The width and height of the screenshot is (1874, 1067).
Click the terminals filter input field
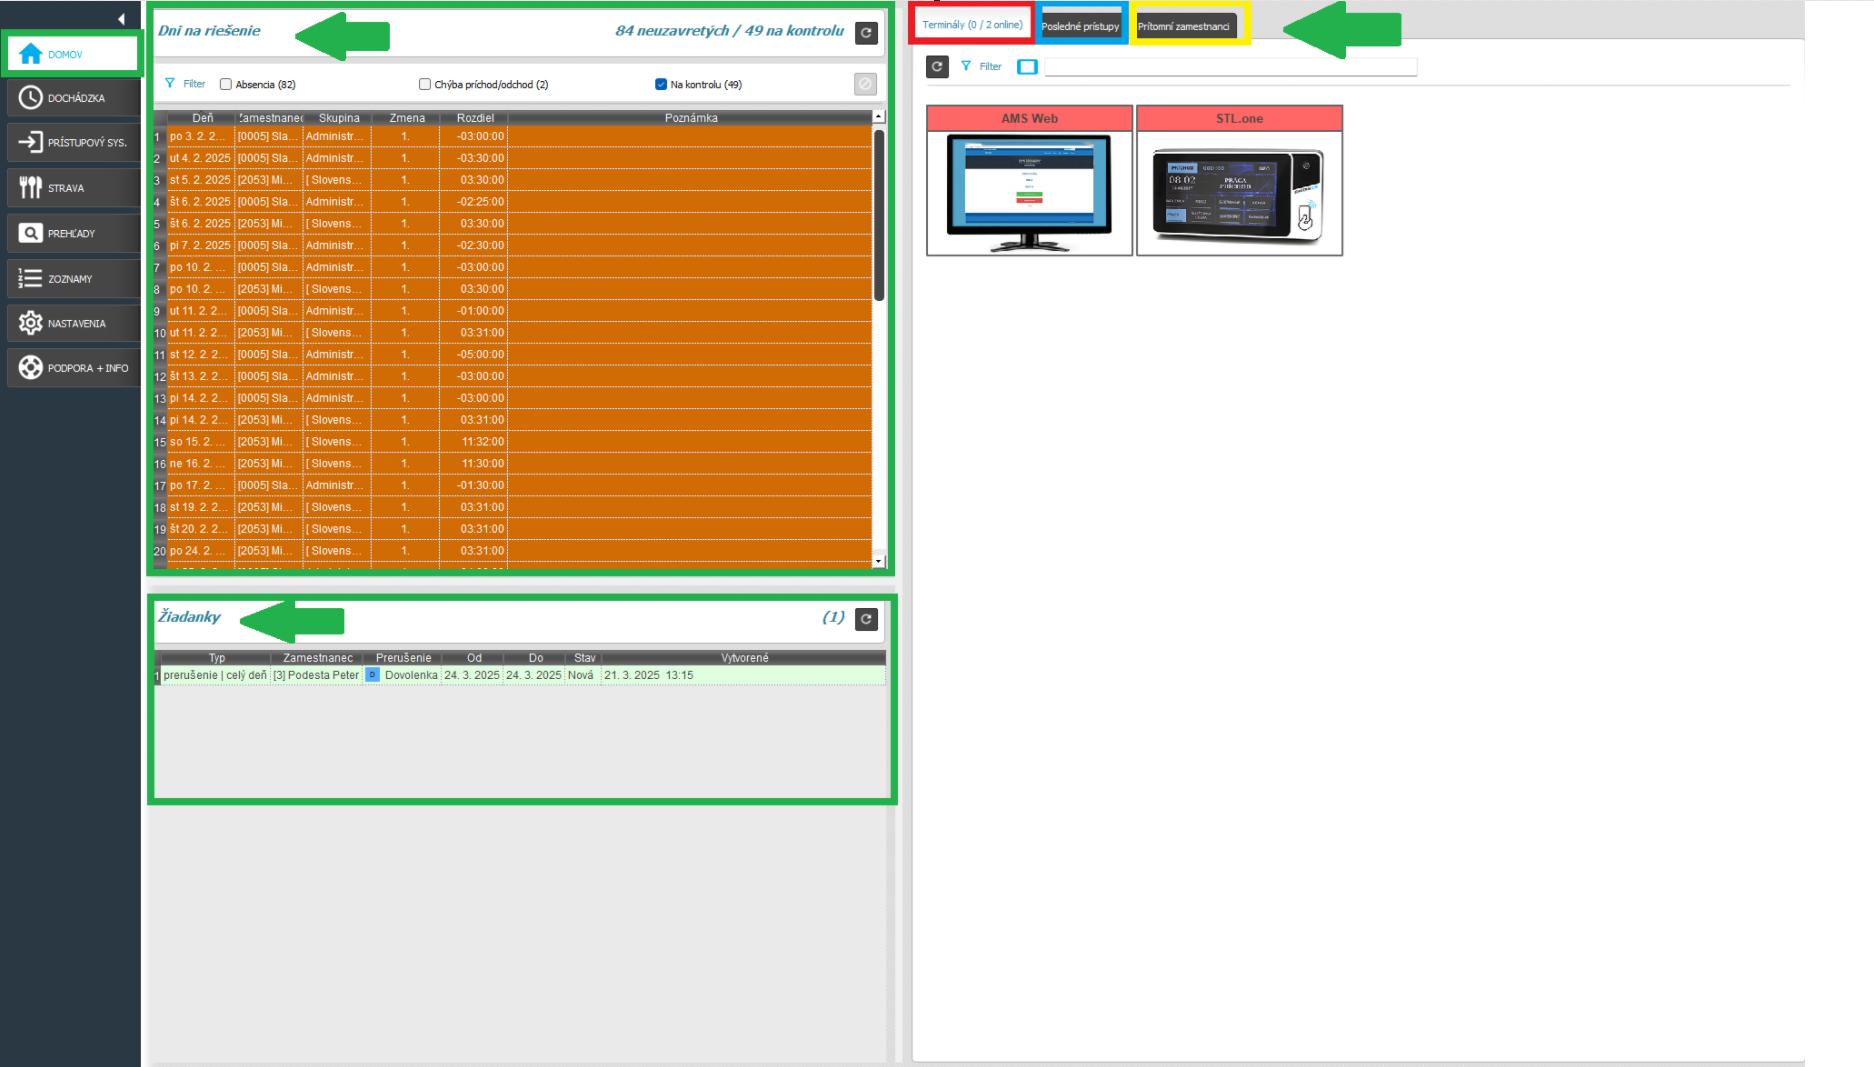[1230, 67]
